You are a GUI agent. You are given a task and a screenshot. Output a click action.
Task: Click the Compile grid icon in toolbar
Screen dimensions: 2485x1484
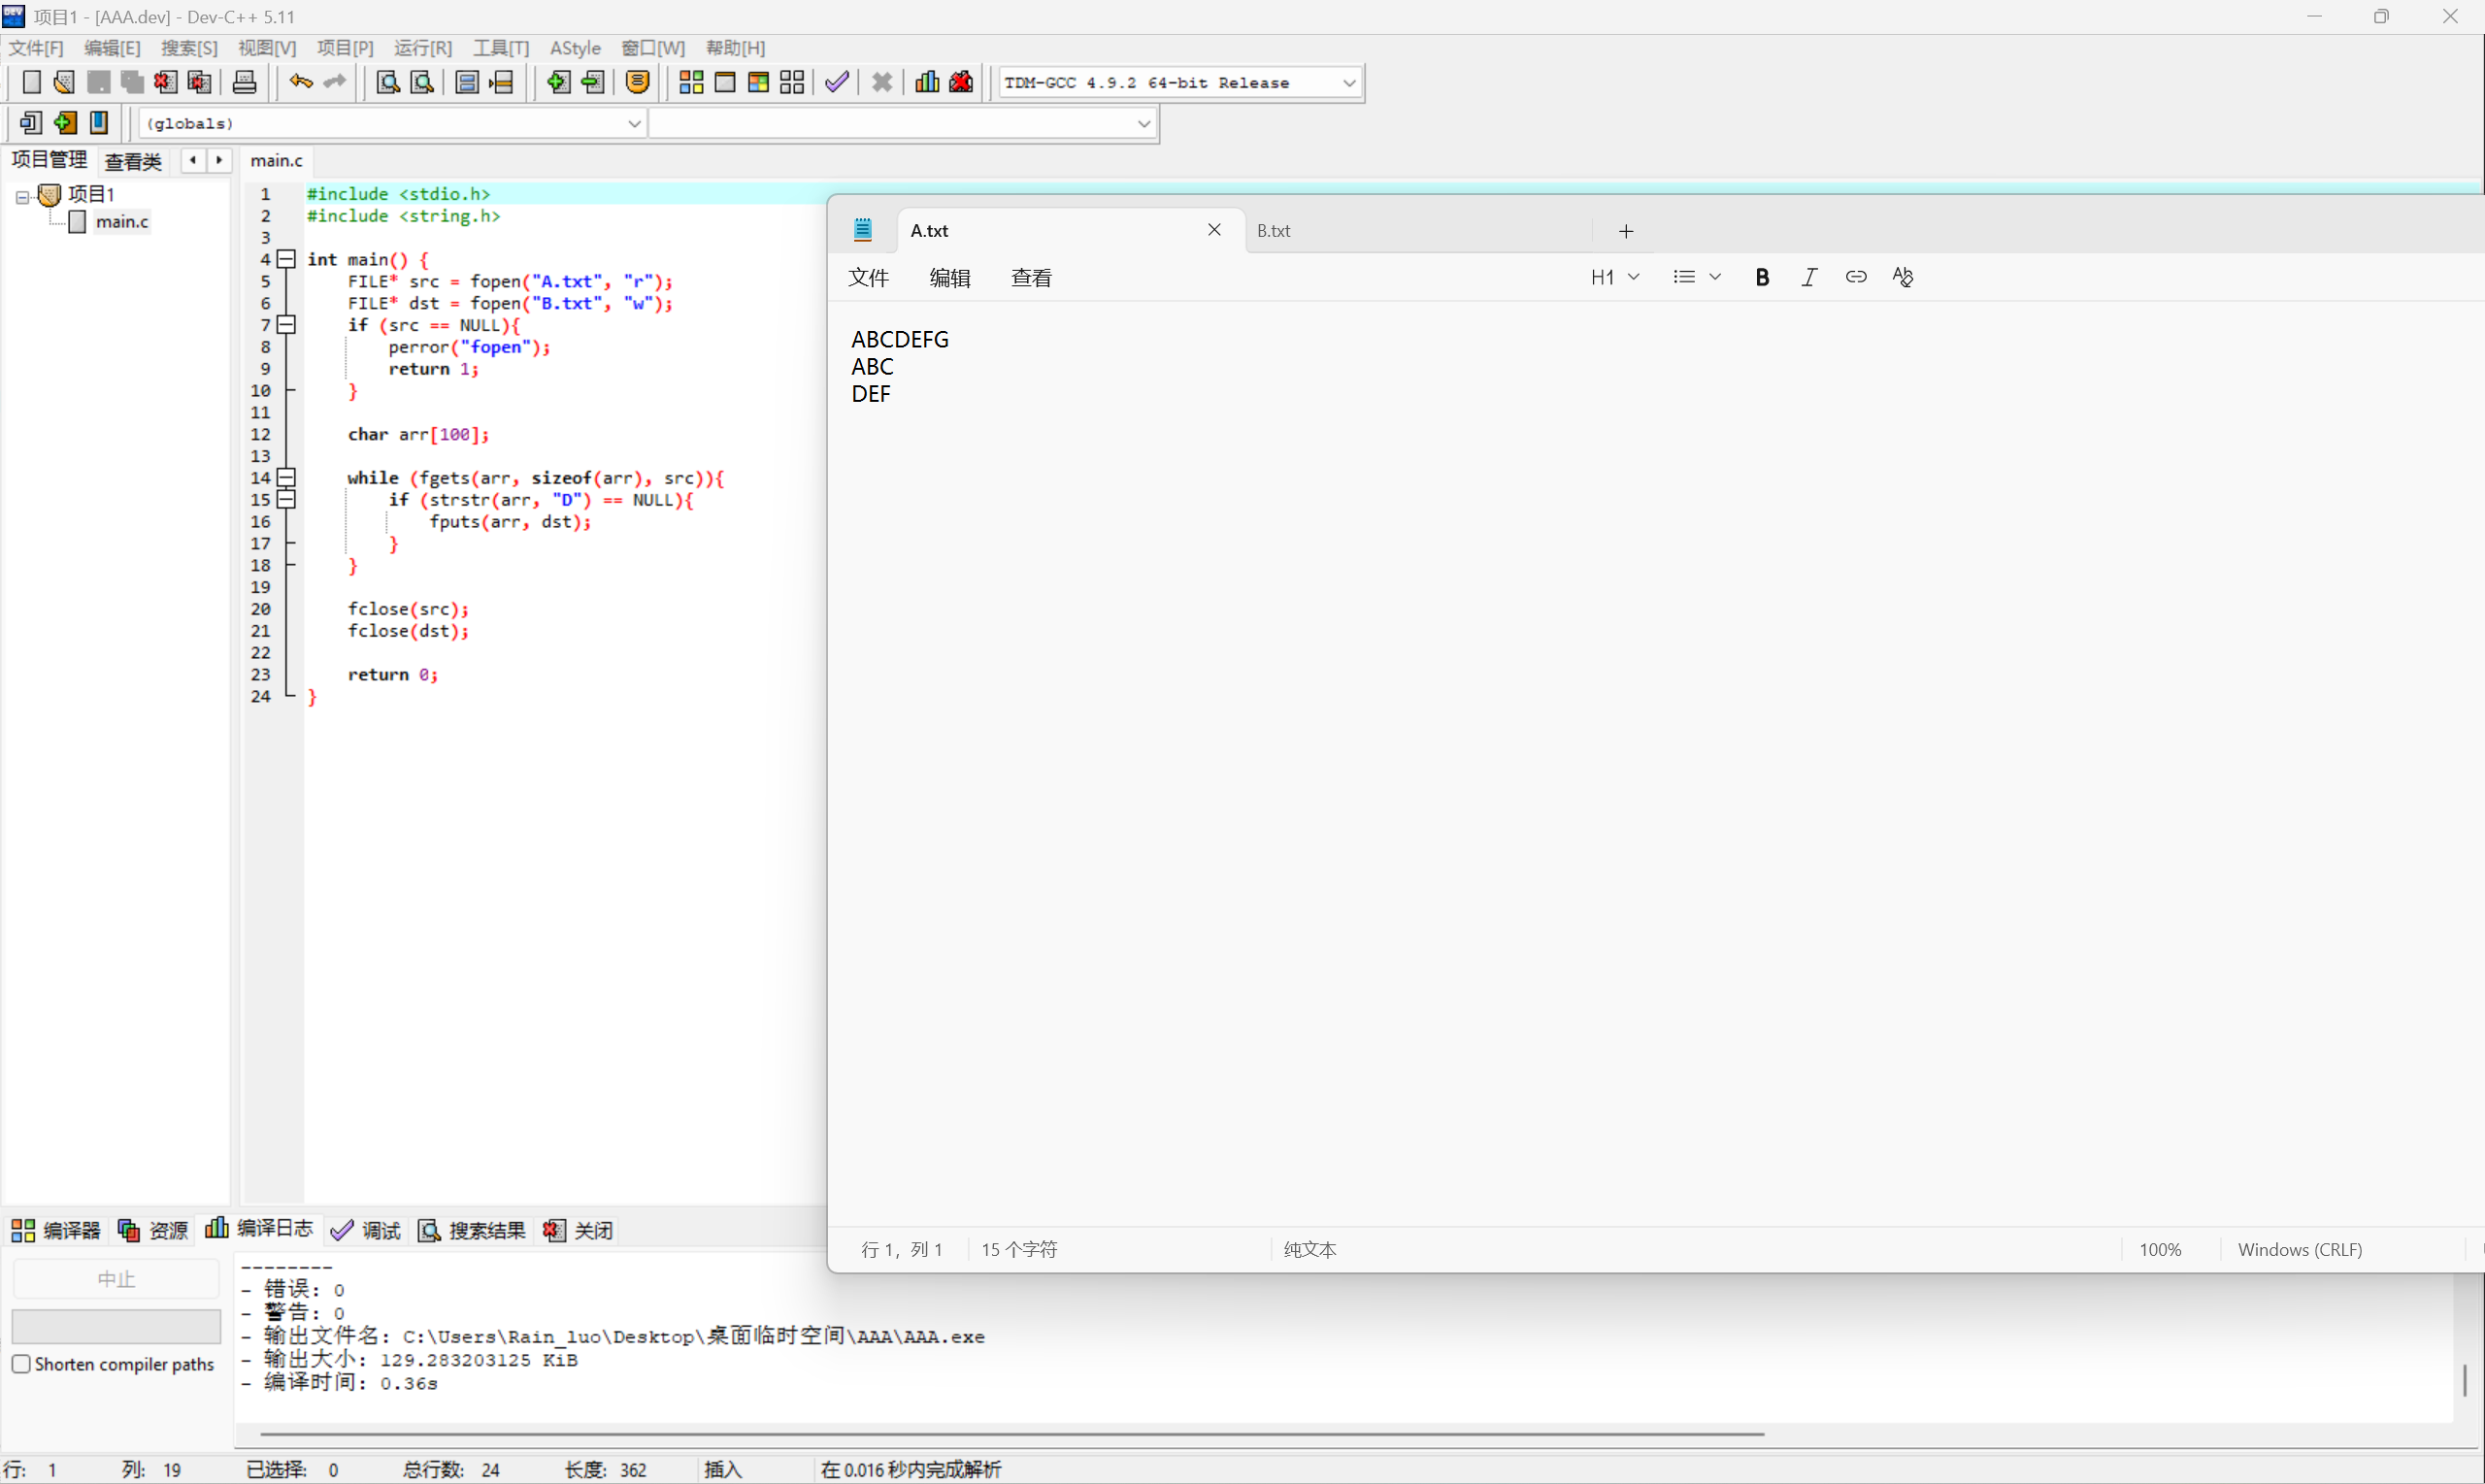click(691, 82)
